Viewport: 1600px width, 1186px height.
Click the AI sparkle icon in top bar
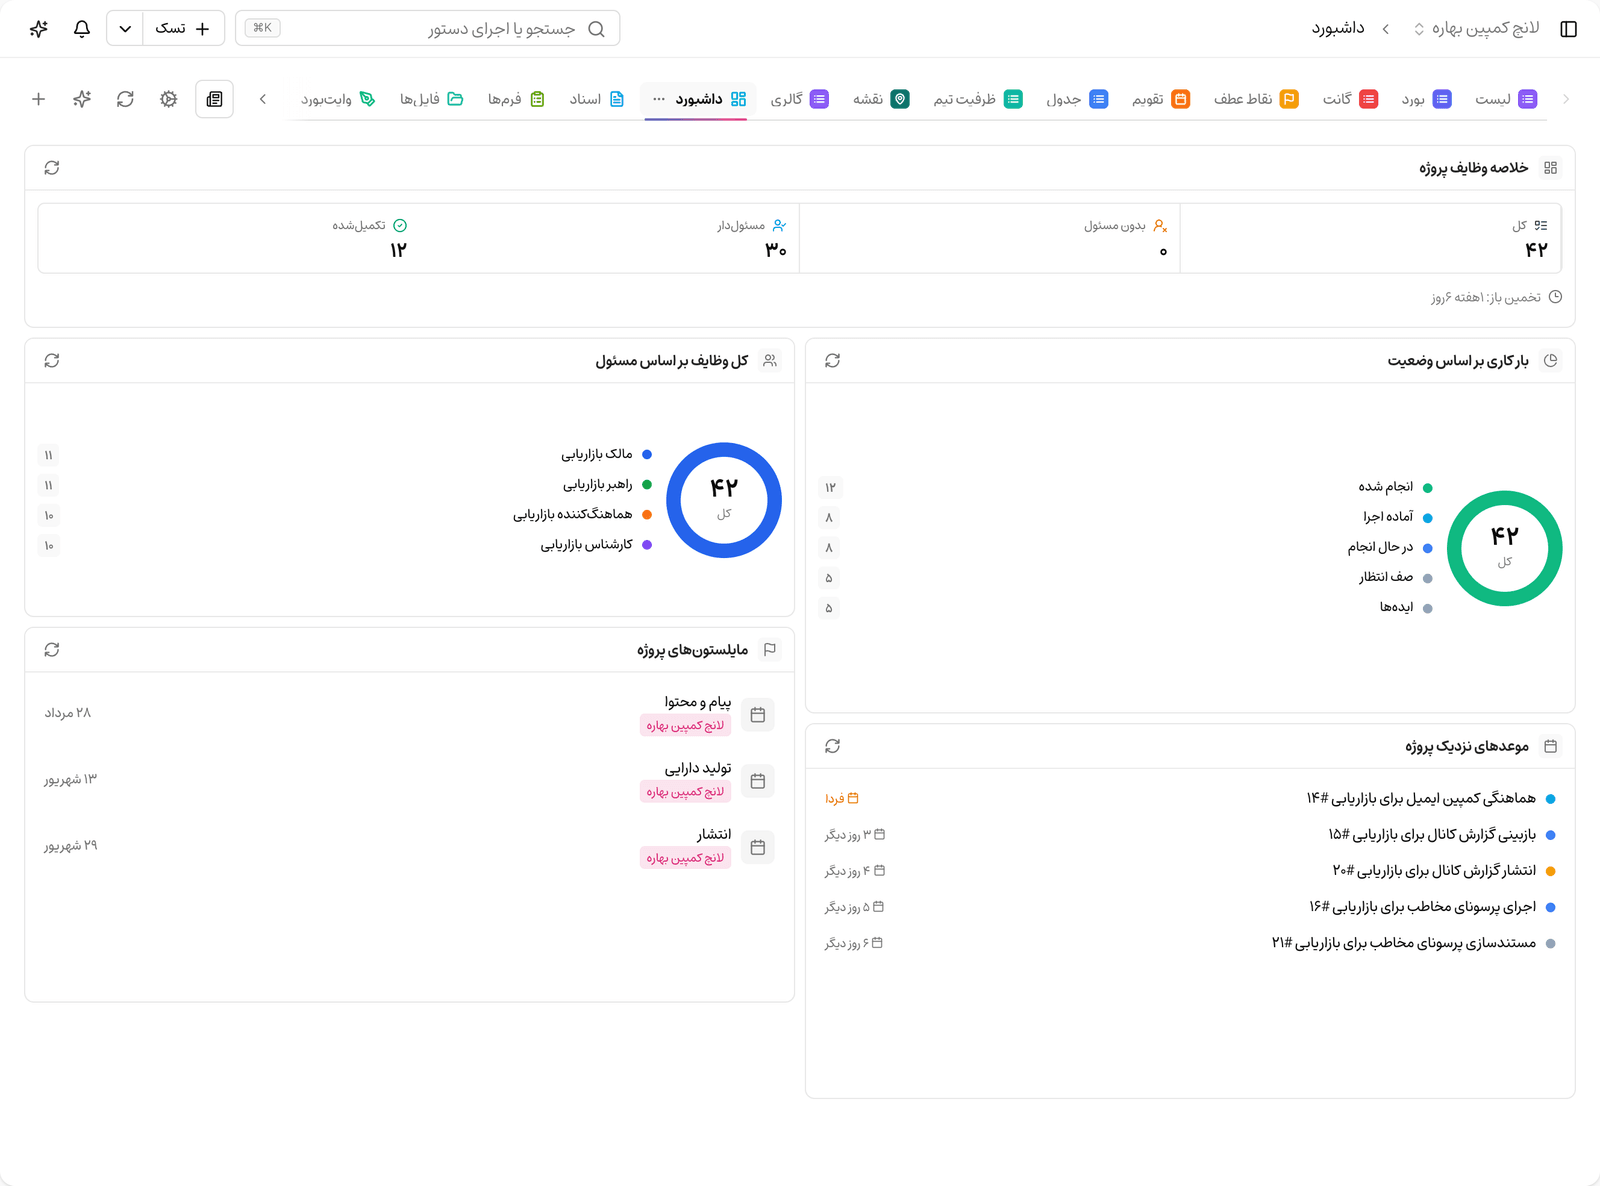point(39,29)
